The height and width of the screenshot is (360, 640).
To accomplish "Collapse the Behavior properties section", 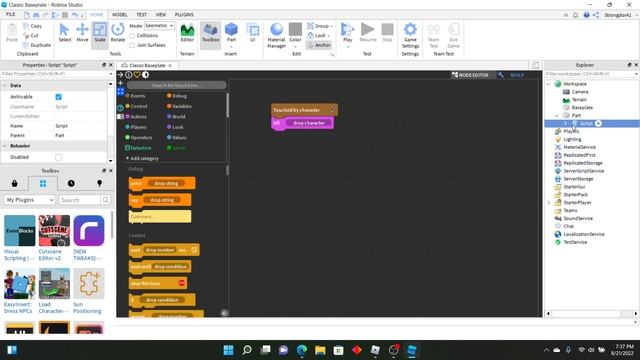I will [x=5, y=146].
